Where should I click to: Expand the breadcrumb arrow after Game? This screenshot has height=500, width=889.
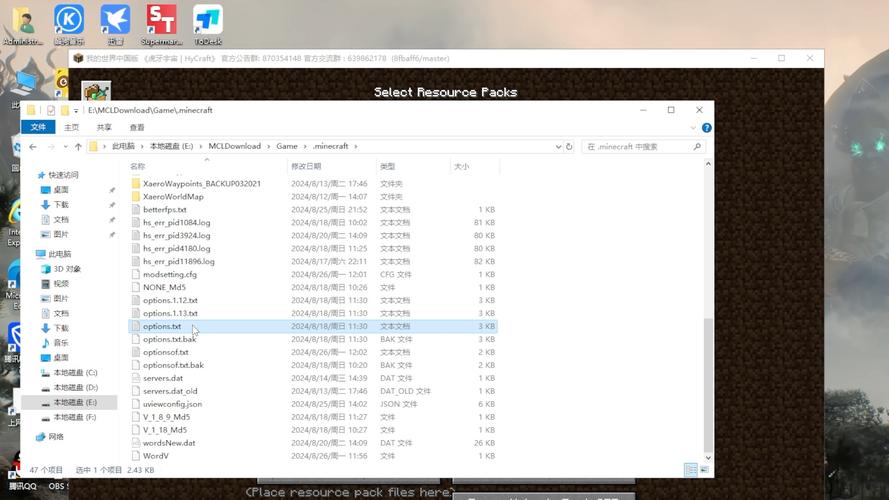point(305,146)
